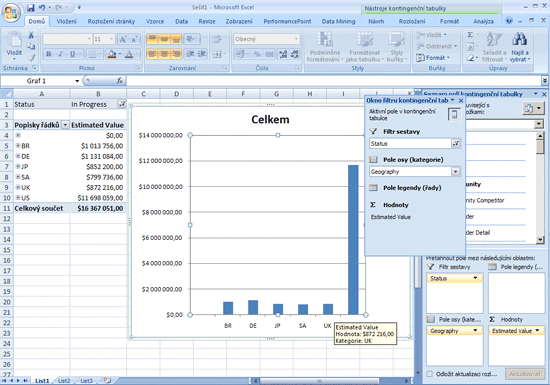
Task: Open the Vložení ribbon tab
Action: pos(67,21)
